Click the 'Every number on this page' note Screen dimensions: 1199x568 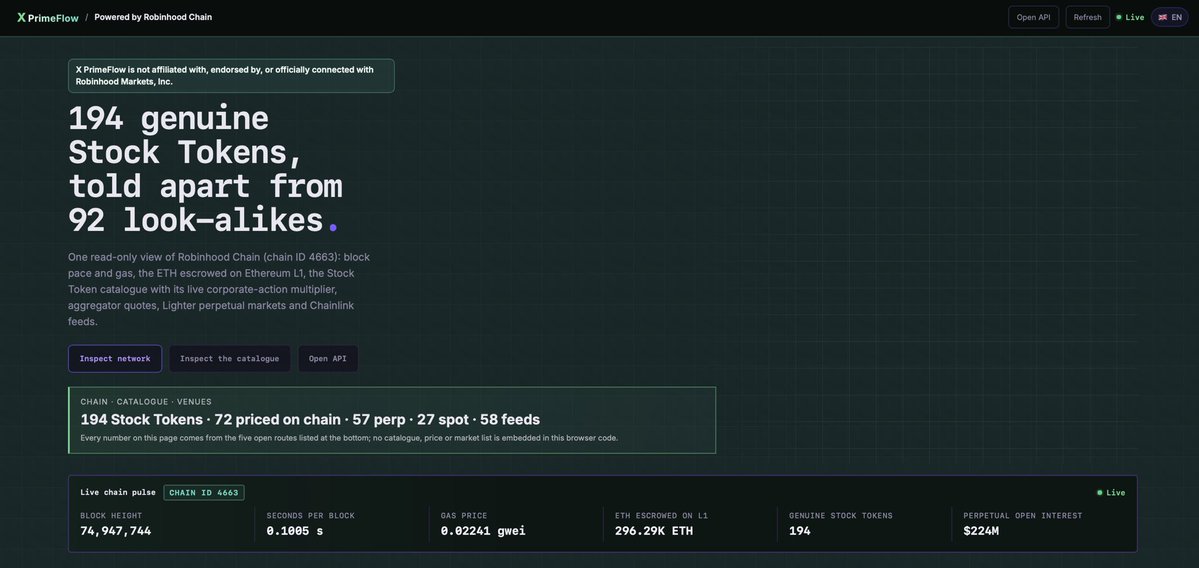tap(349, 438)
